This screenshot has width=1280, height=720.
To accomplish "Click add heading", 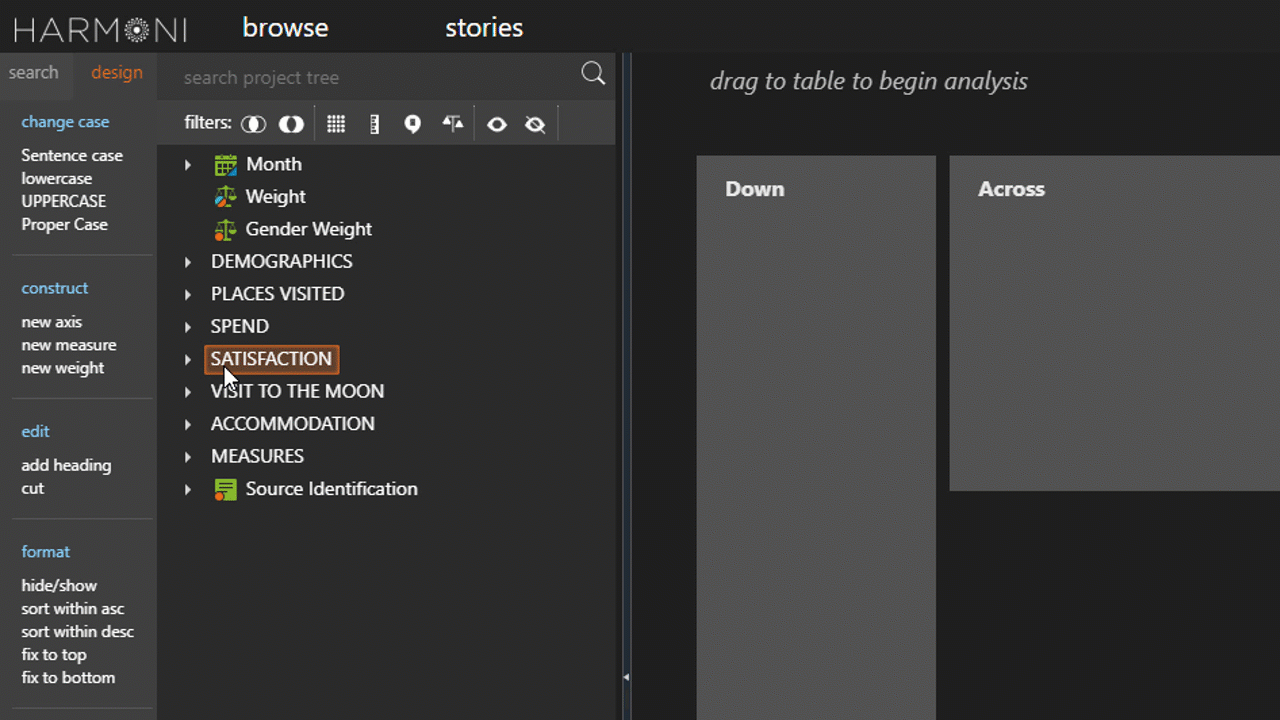I will tap(66, 465).
